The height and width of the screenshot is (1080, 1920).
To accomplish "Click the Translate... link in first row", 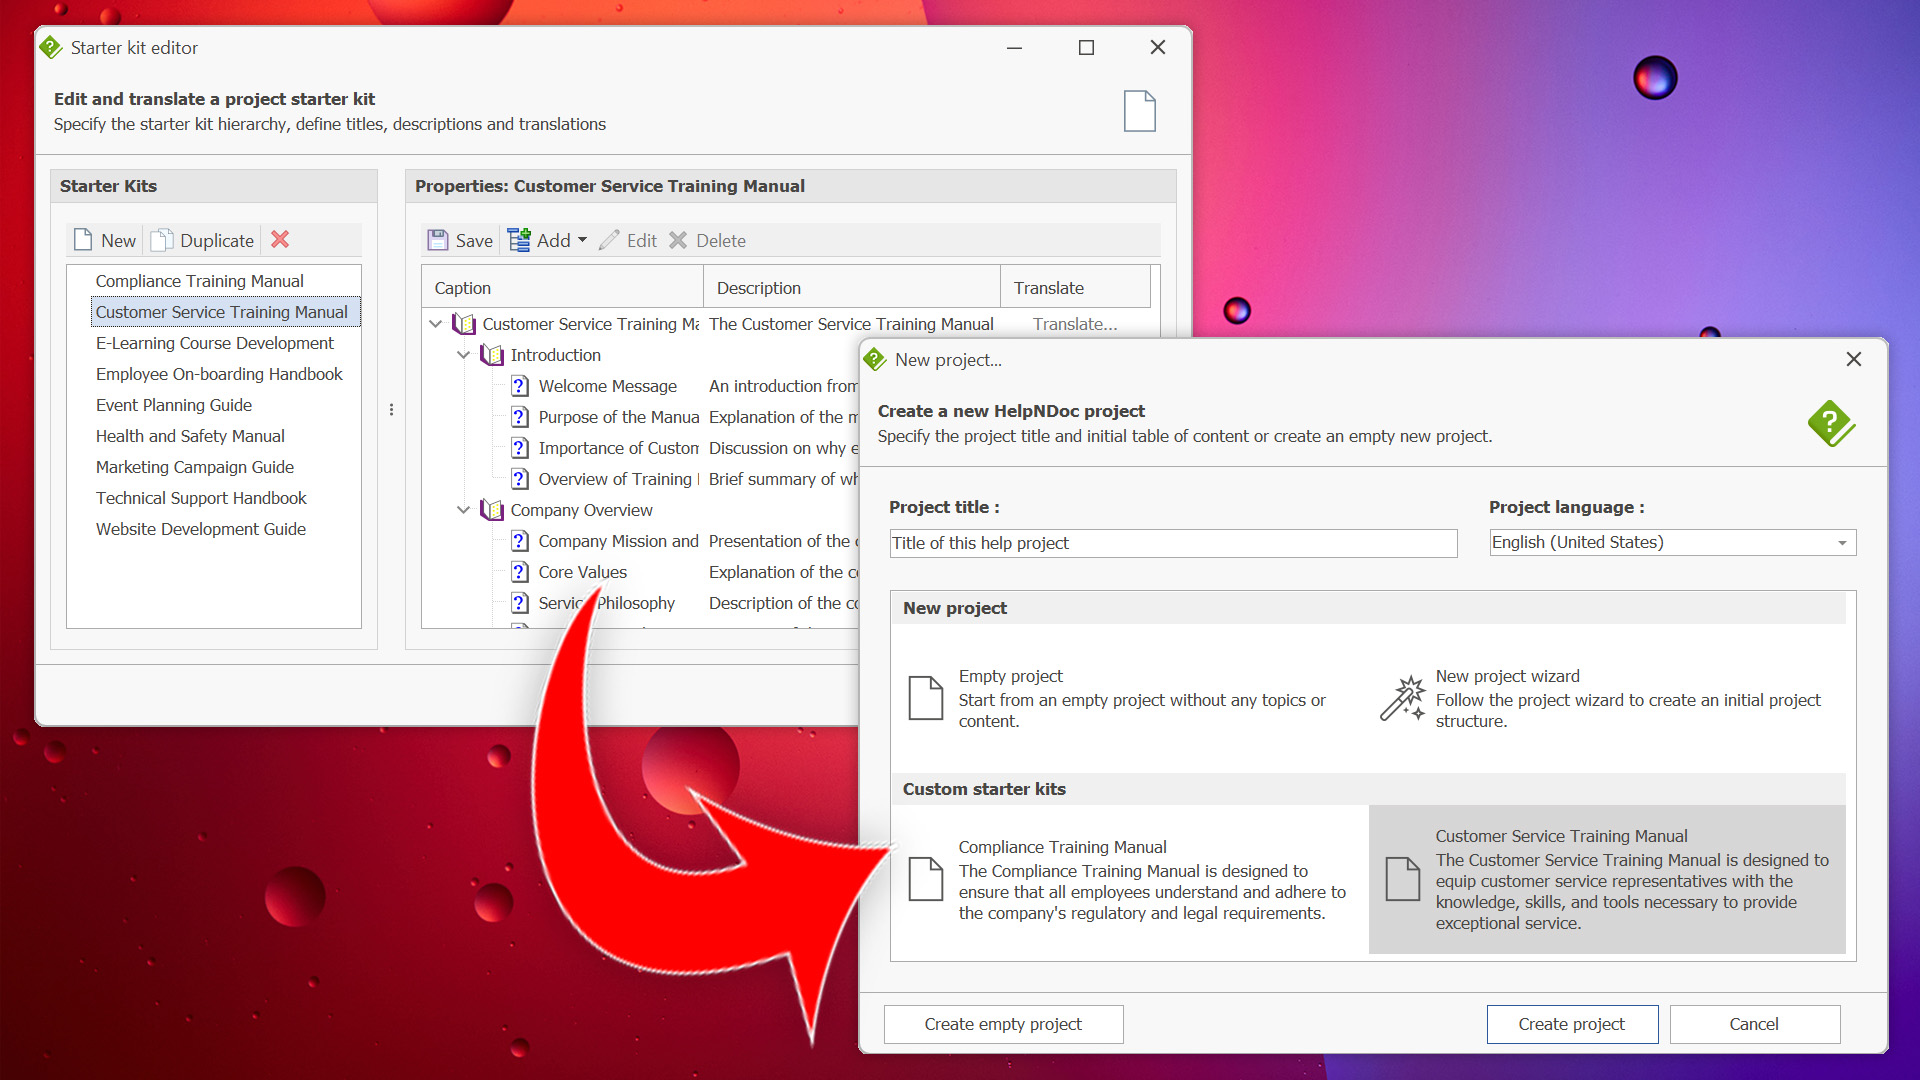I will (x=1075, y=324).
